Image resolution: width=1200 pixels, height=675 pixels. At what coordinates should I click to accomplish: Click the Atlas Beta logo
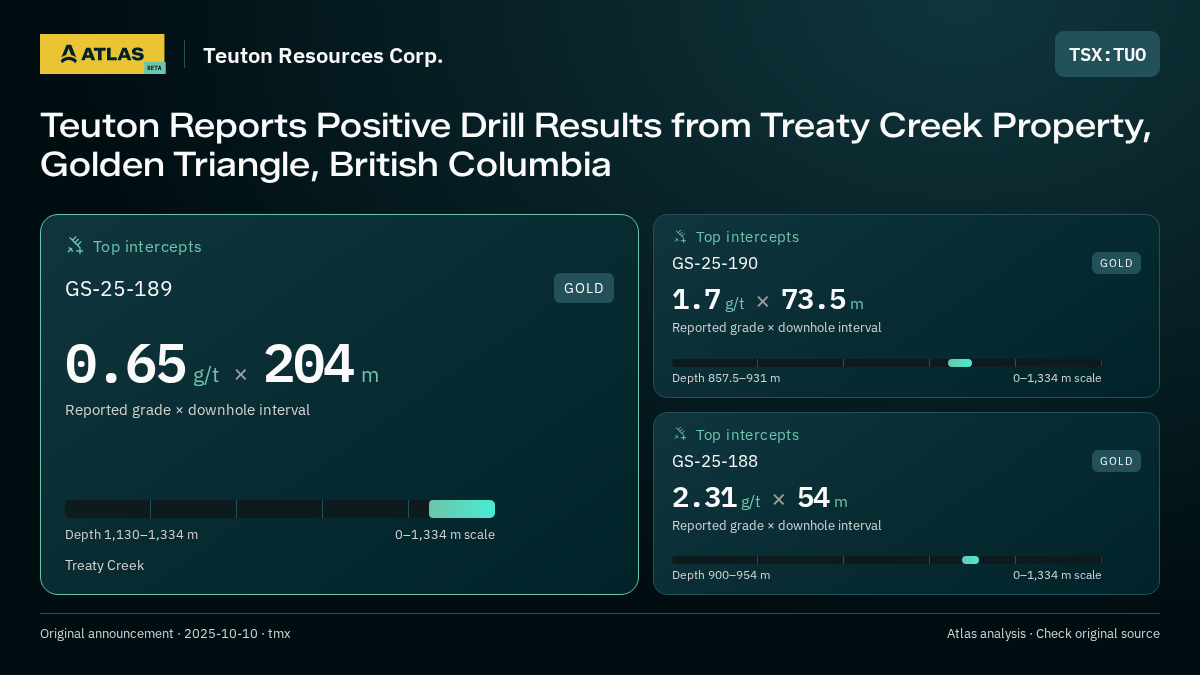[x=102, y=54]
